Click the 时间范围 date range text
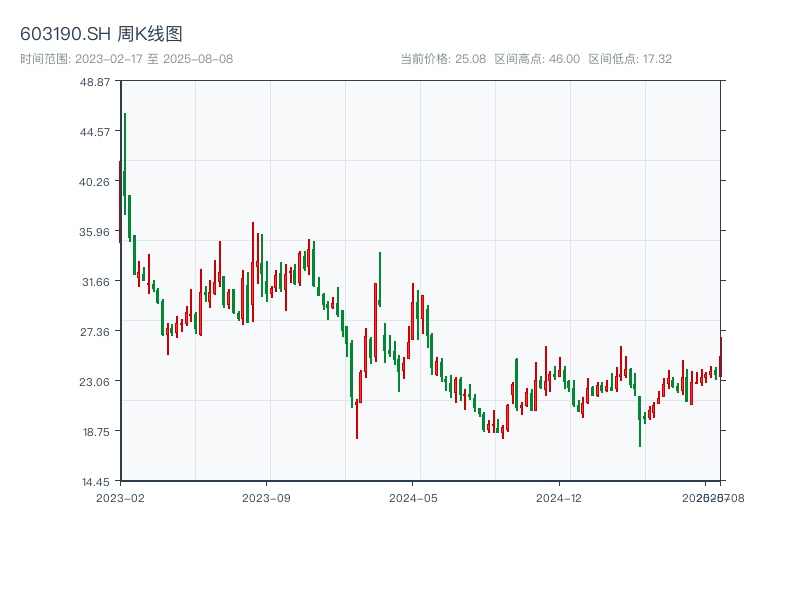 (x=126, y=59)
